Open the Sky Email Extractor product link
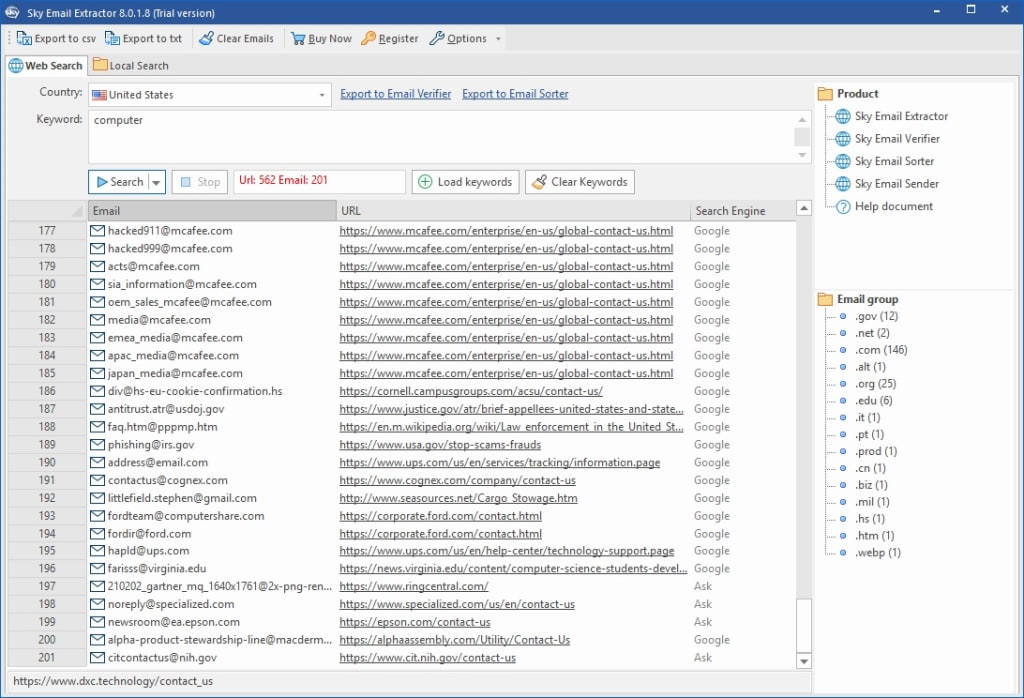 click(x=901, y=116)
